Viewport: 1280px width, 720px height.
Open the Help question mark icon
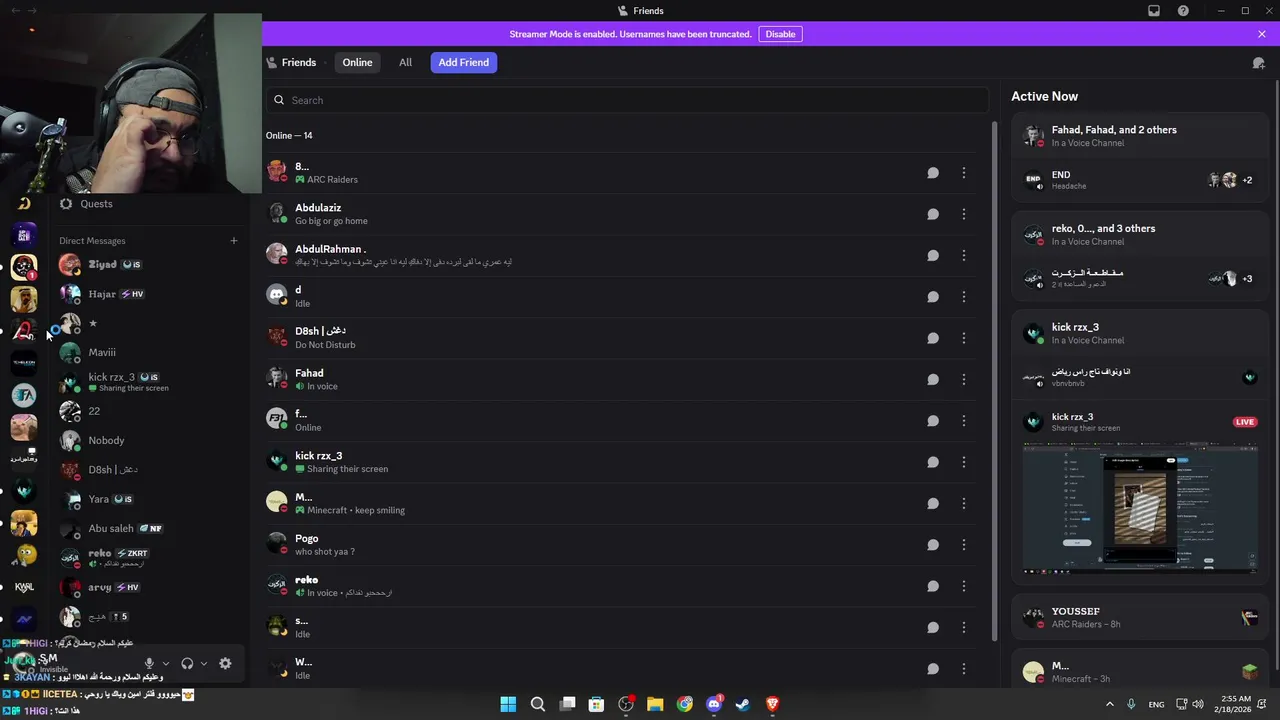point(1184,11)
